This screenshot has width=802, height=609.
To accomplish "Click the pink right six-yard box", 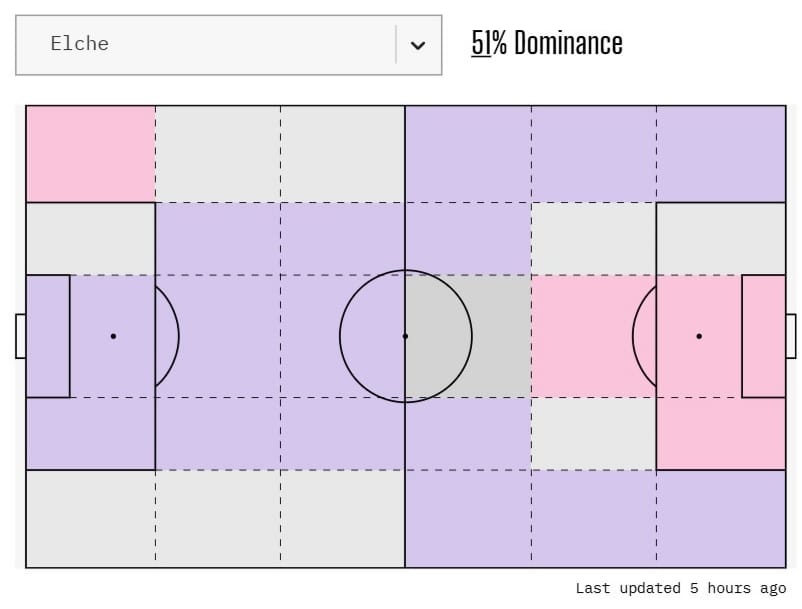I will pos(764,336).
